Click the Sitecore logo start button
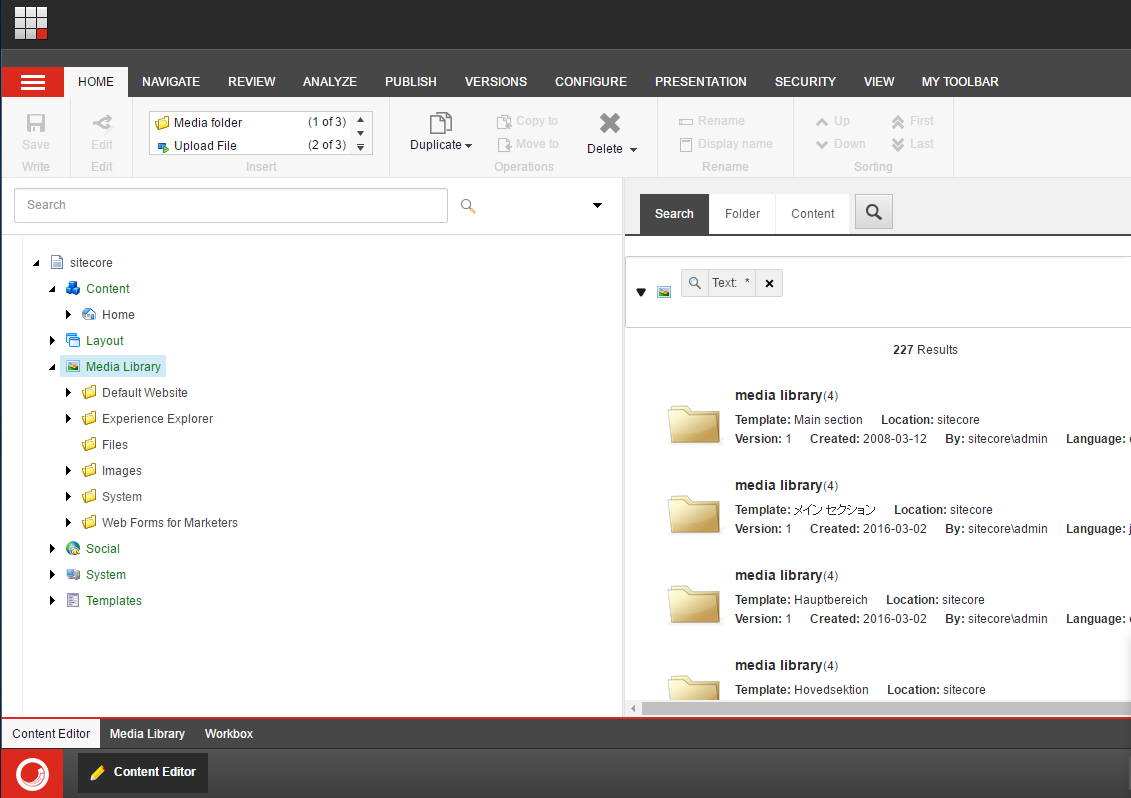This screenshot has width=1131, height=798. [32, 773]
